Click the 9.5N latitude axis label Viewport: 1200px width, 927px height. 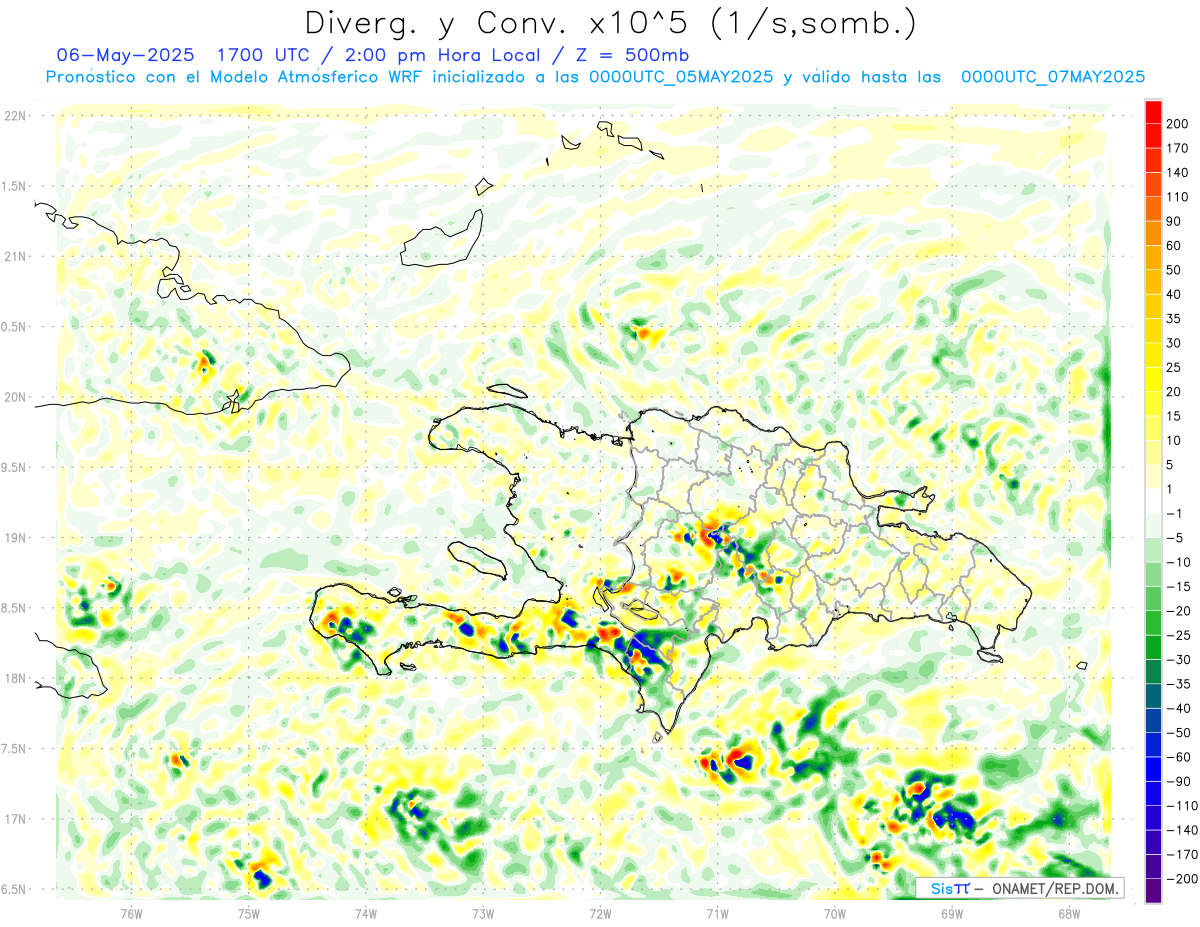(14, 467)
